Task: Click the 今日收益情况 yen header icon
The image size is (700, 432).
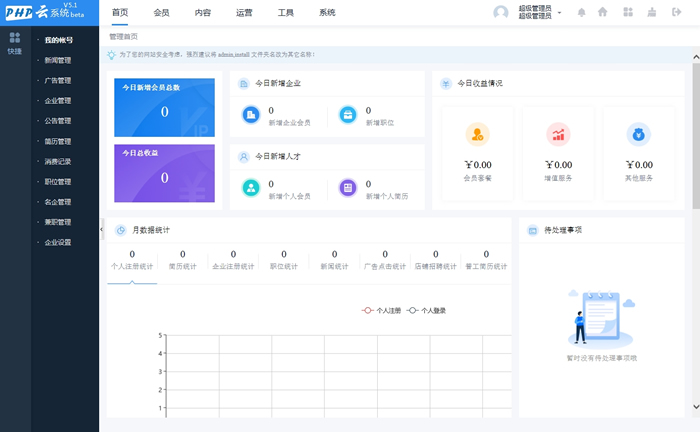Action: pos(446,83)
